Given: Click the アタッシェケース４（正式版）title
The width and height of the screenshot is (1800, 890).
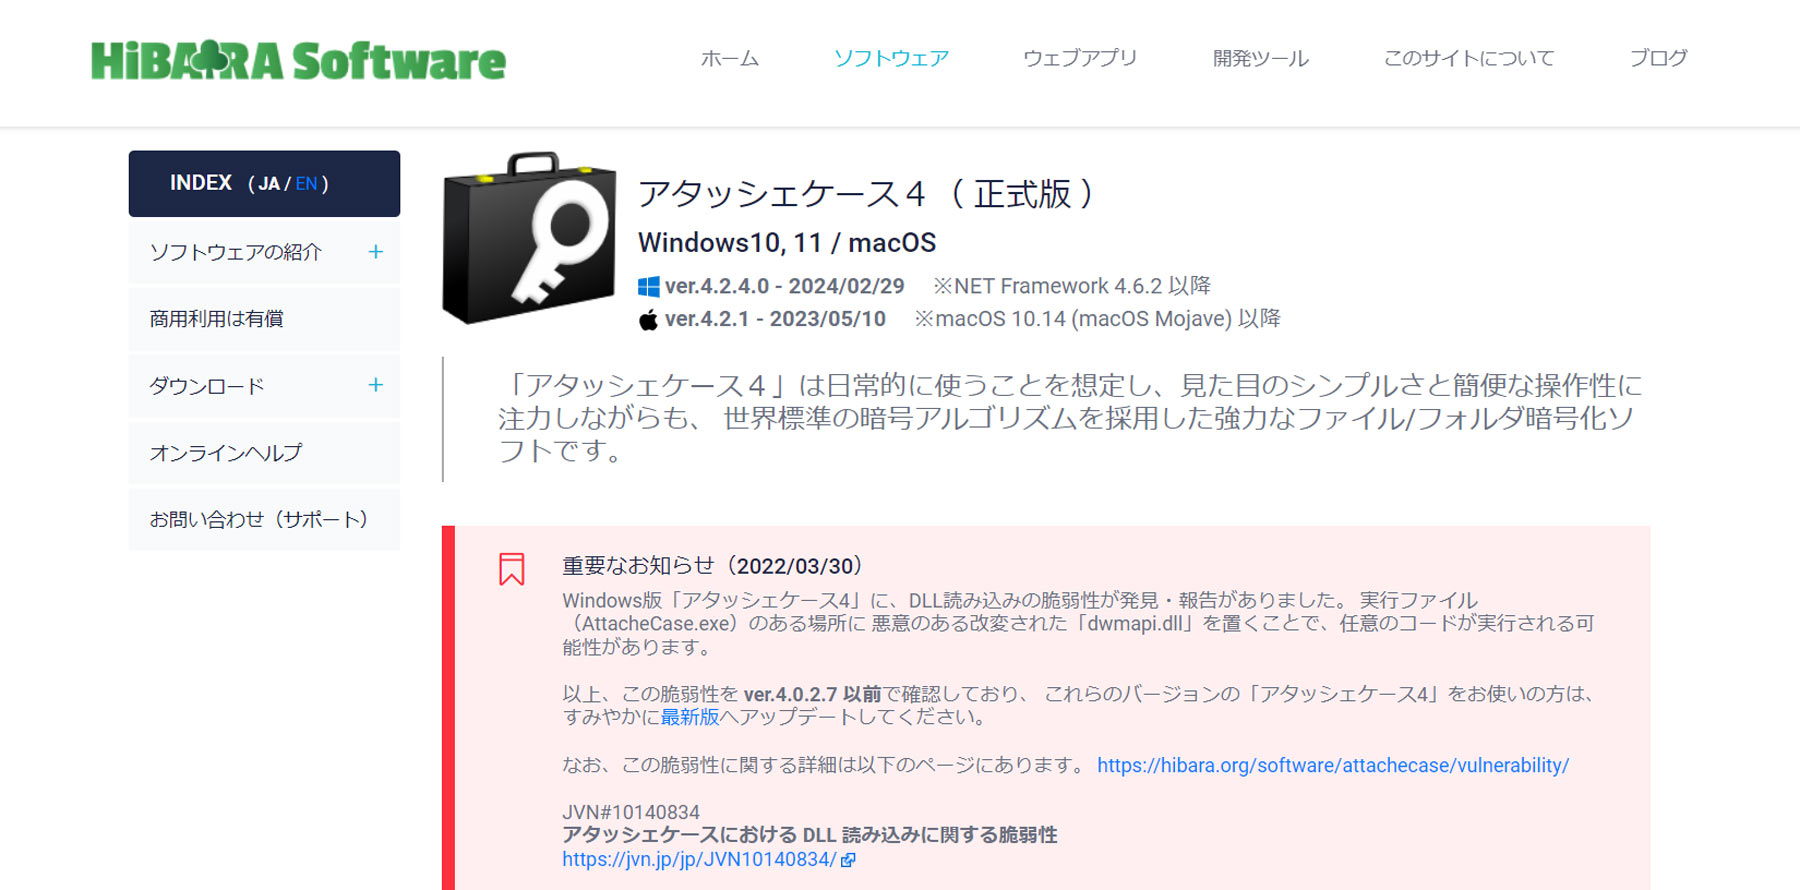Looking at the screenshot, I should point(866,193).
